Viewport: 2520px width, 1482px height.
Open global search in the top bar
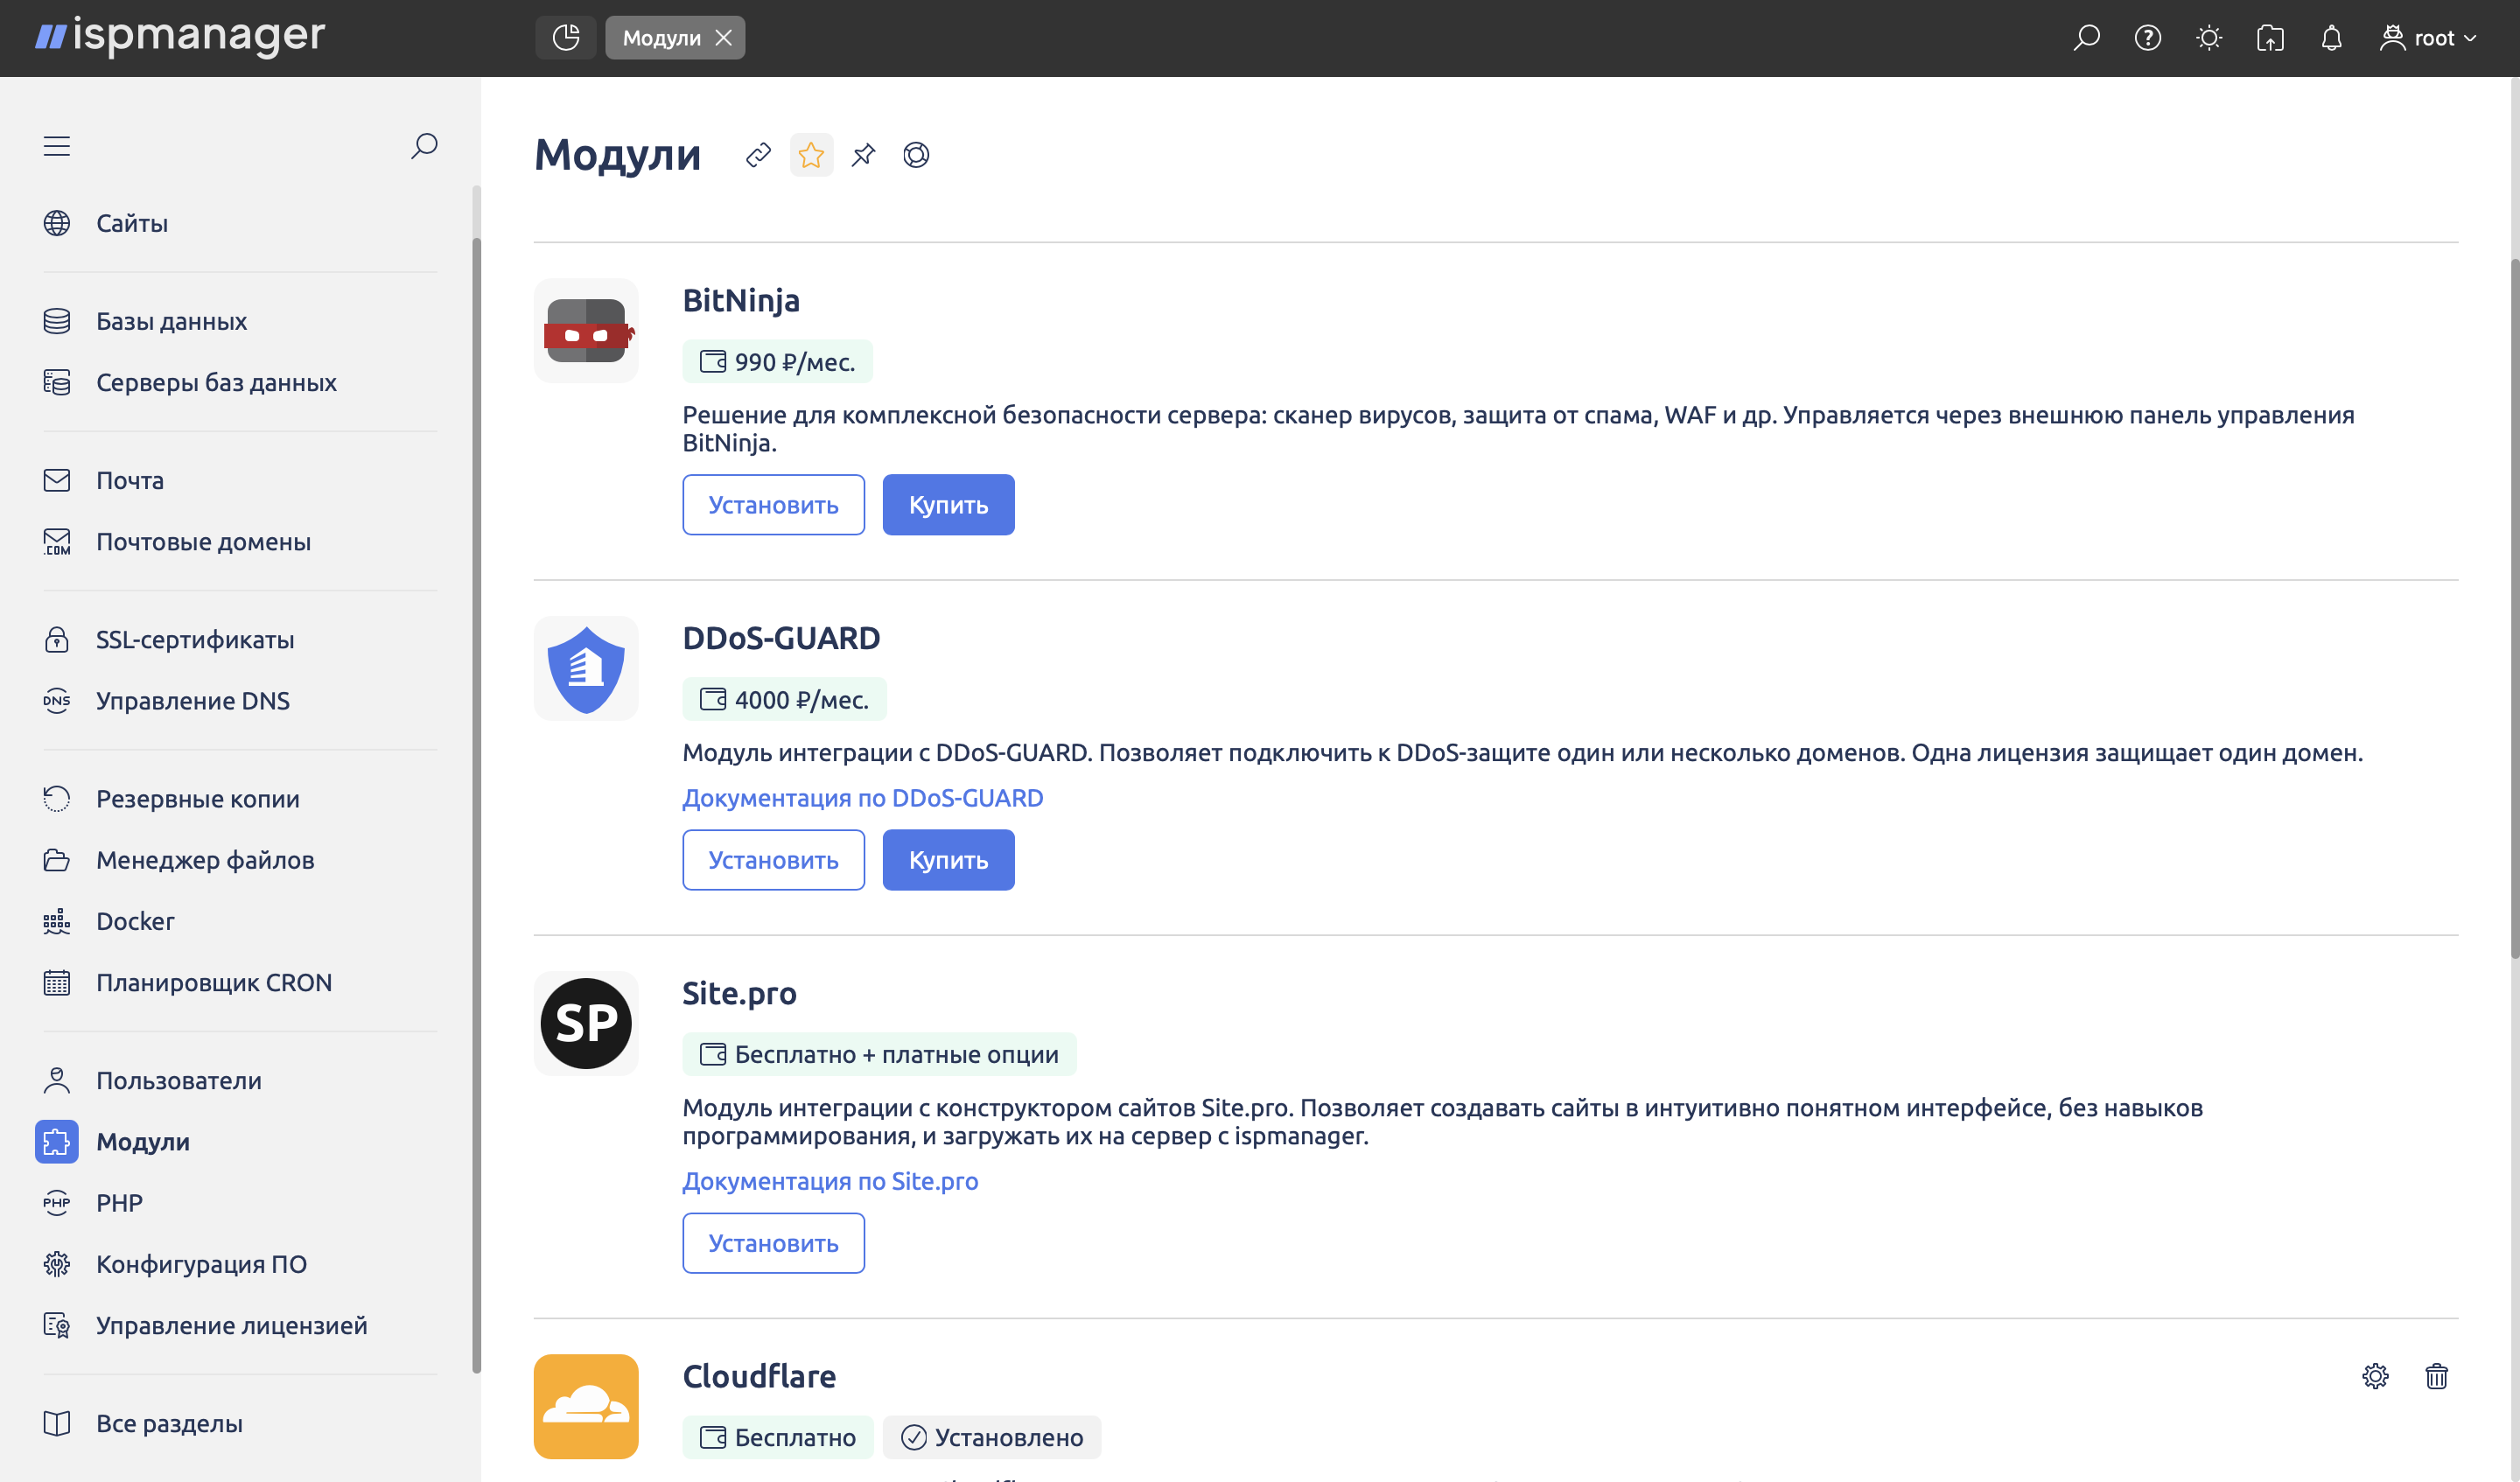click(2086, 38)
